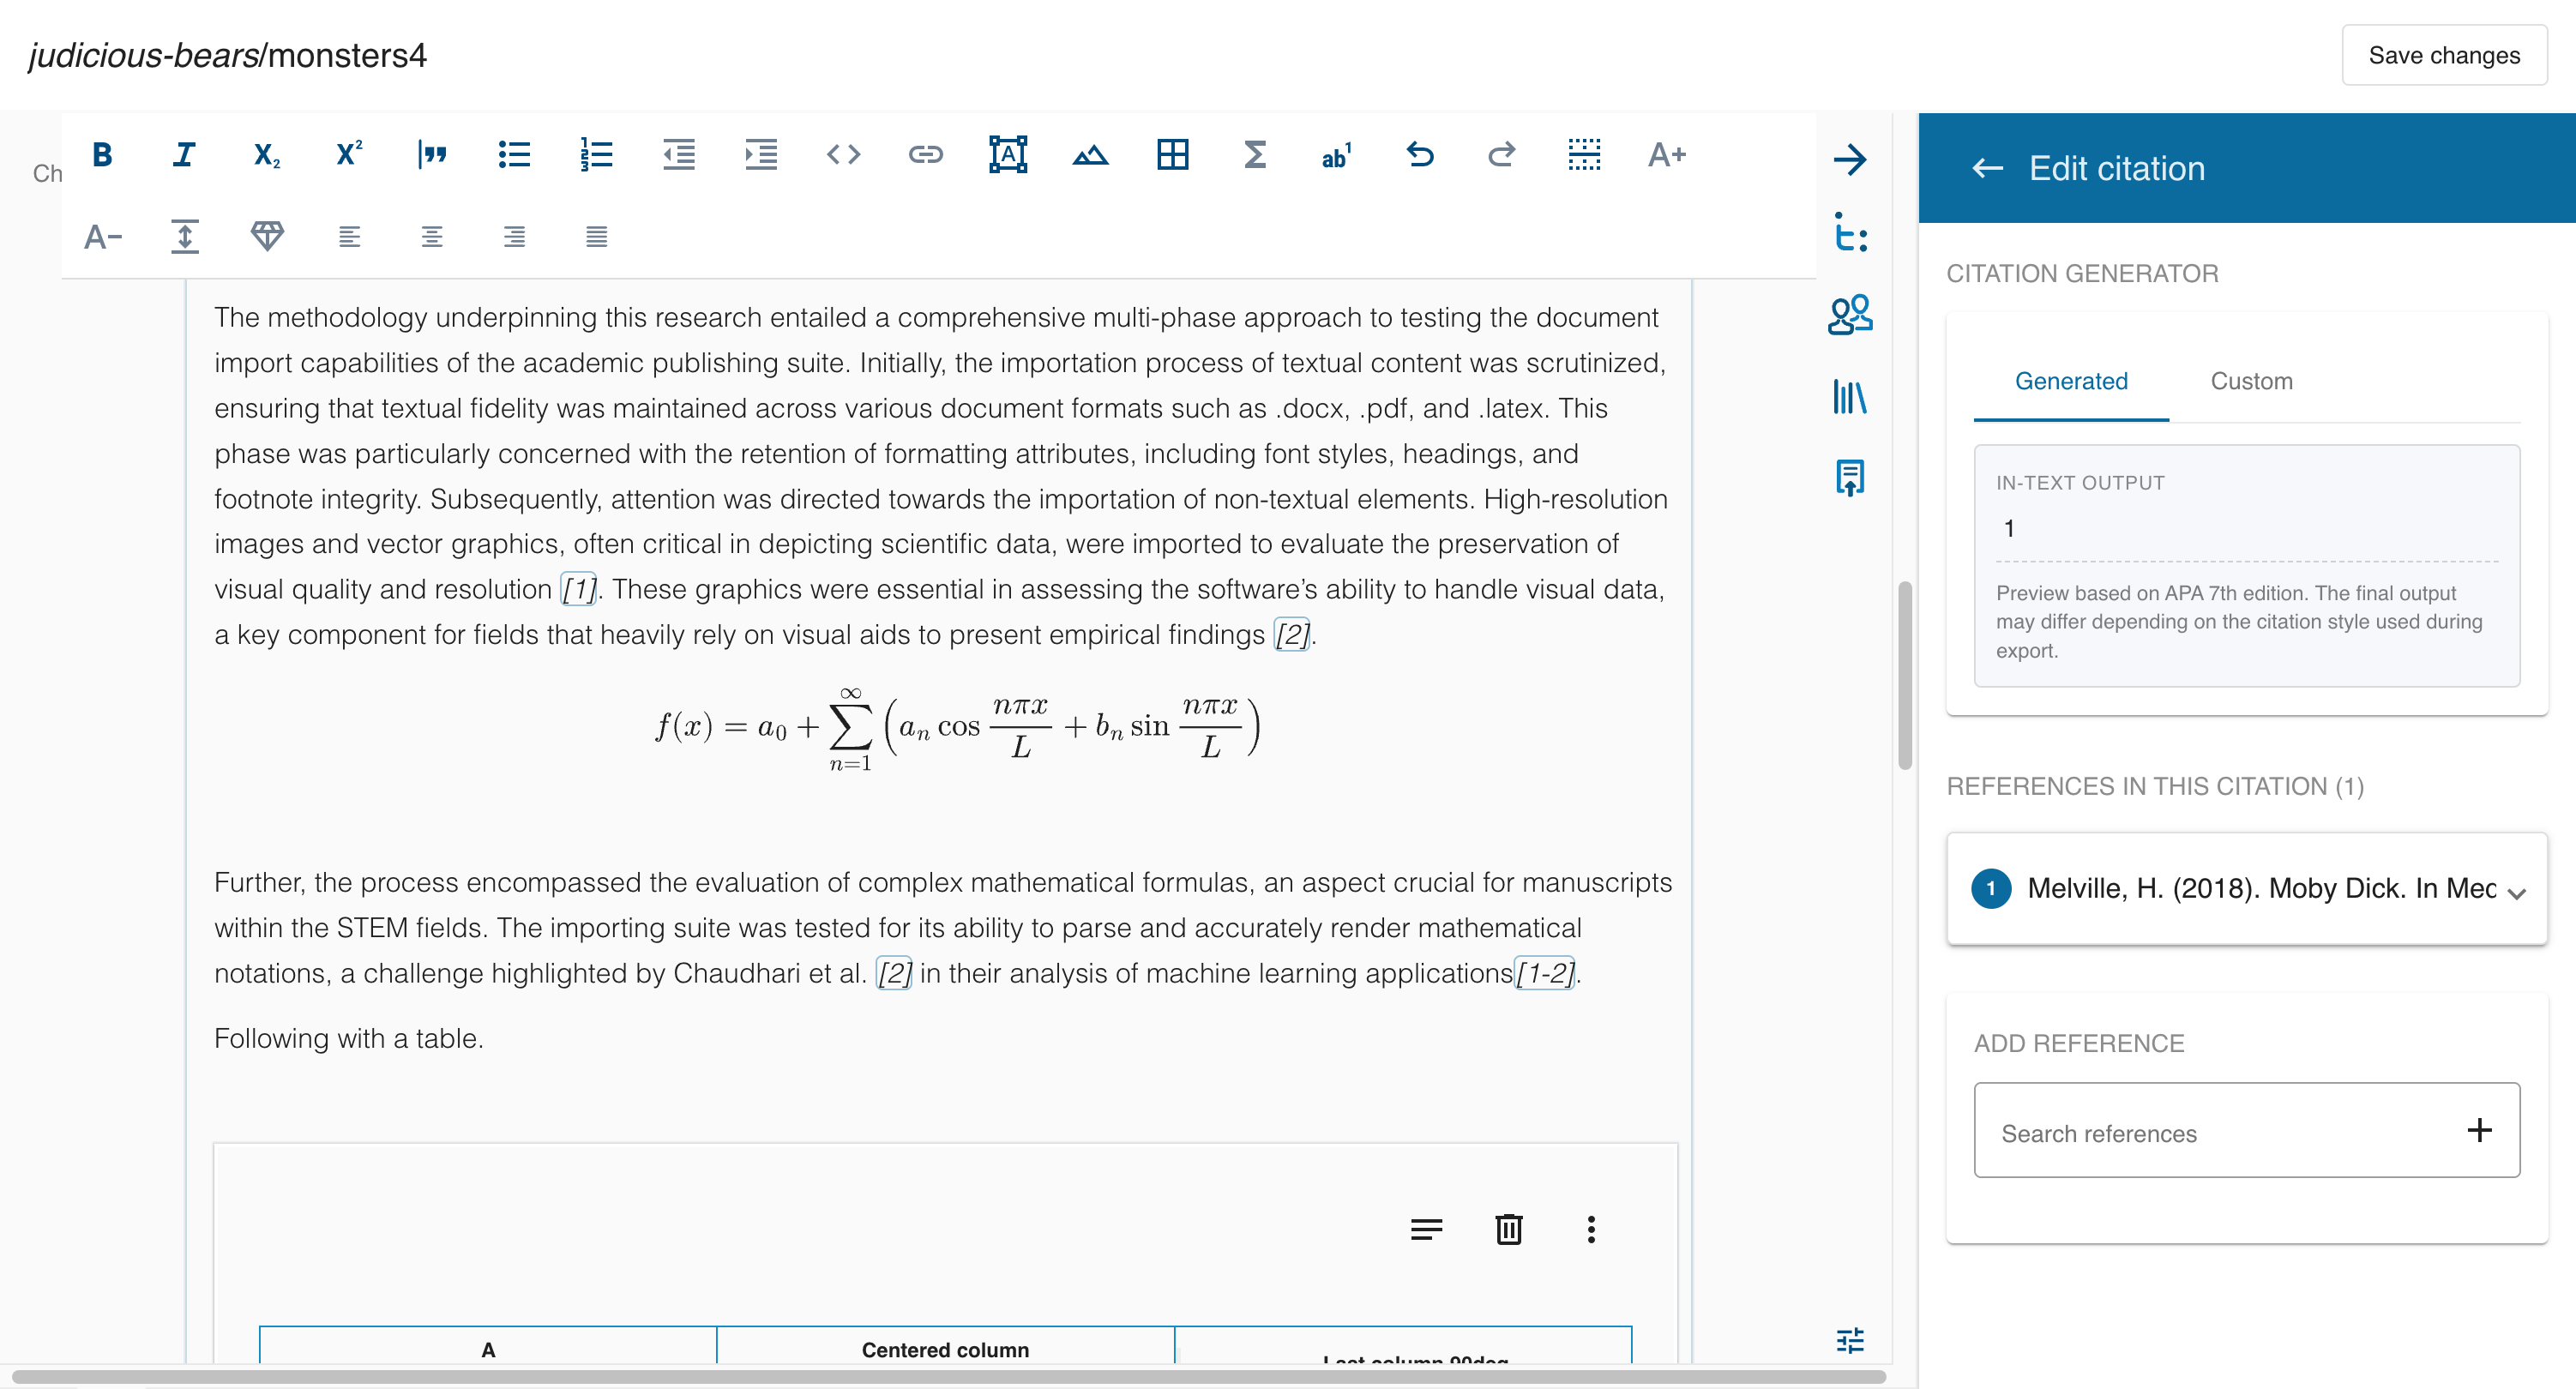This screenshot has width=2576, height=1389.
Task: Click the Search references field
Action: [2200, 1132]
